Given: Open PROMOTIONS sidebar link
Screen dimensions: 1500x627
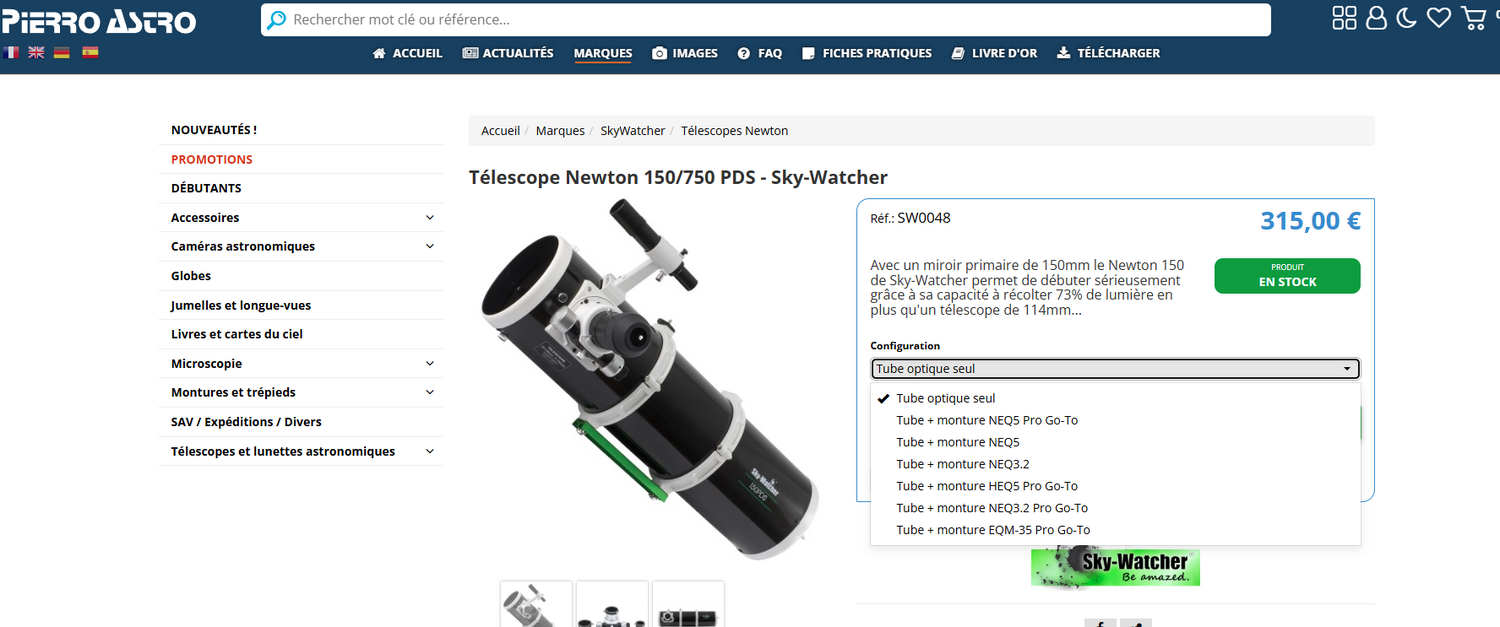Looking at the screenshot, I should pyautogui.click(x=212, y=159).
